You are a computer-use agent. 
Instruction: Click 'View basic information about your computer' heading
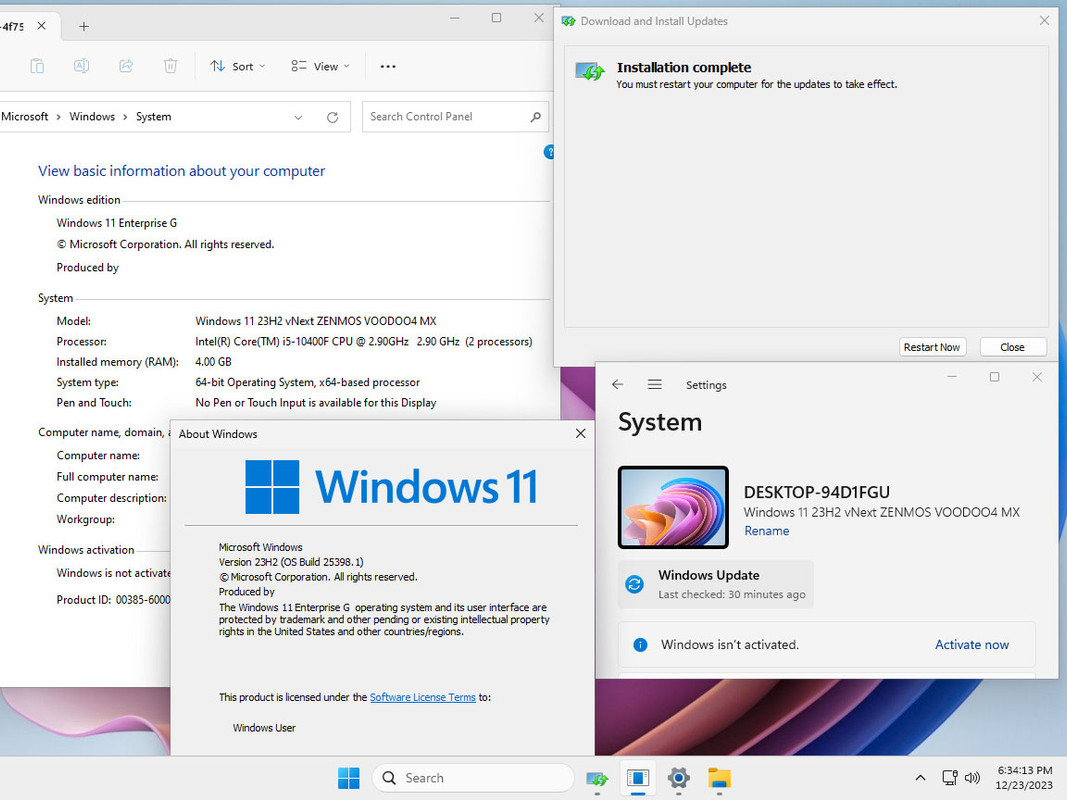coord(182,171)
